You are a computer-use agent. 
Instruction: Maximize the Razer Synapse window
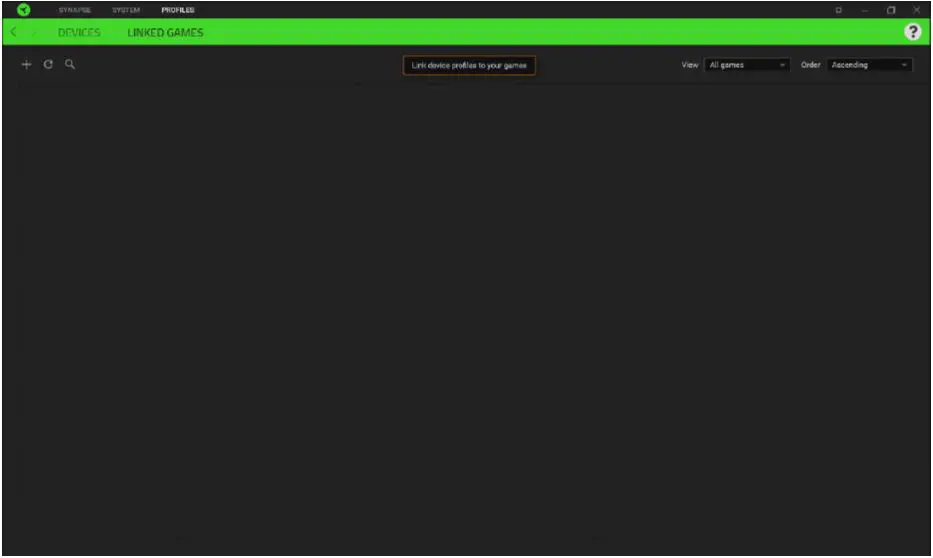tap(891, 10)
